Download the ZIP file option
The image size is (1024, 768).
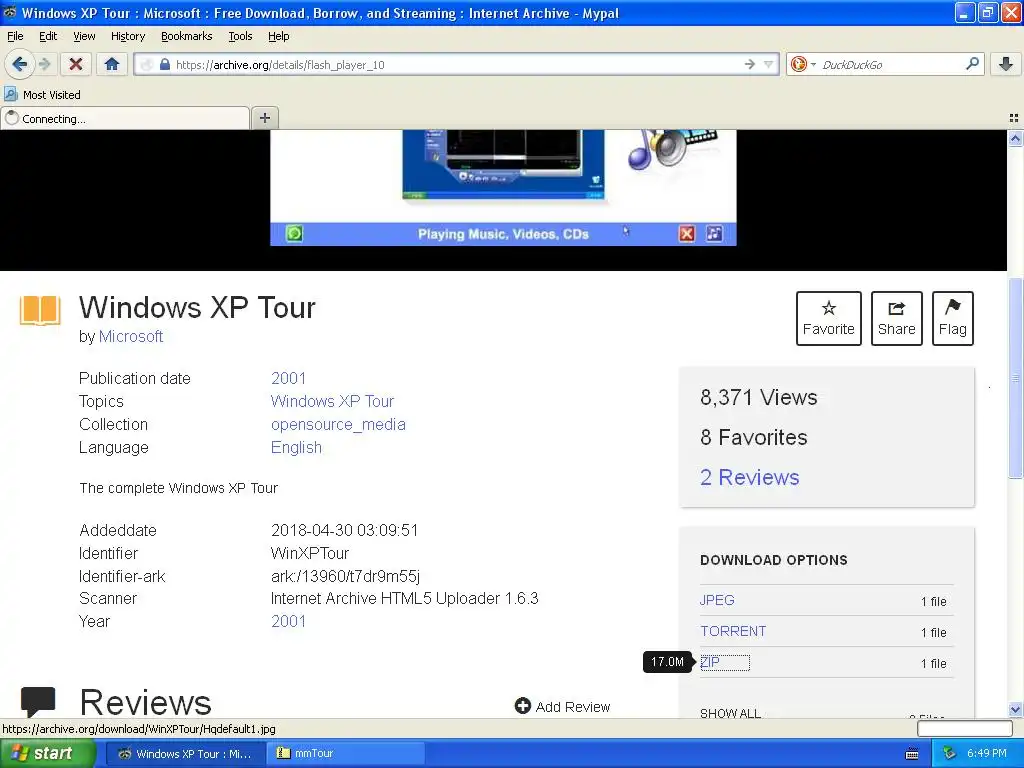click(710, 662)
